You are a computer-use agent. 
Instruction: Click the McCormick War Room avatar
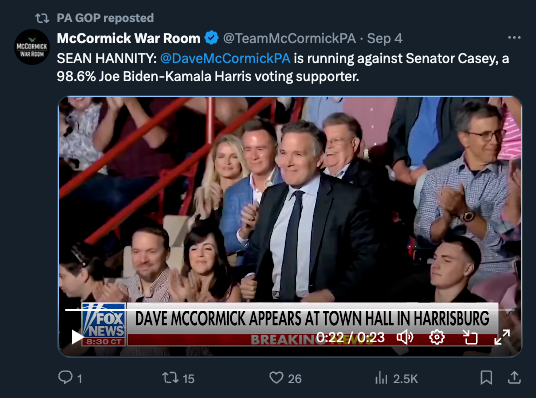[x=32, y=47]
